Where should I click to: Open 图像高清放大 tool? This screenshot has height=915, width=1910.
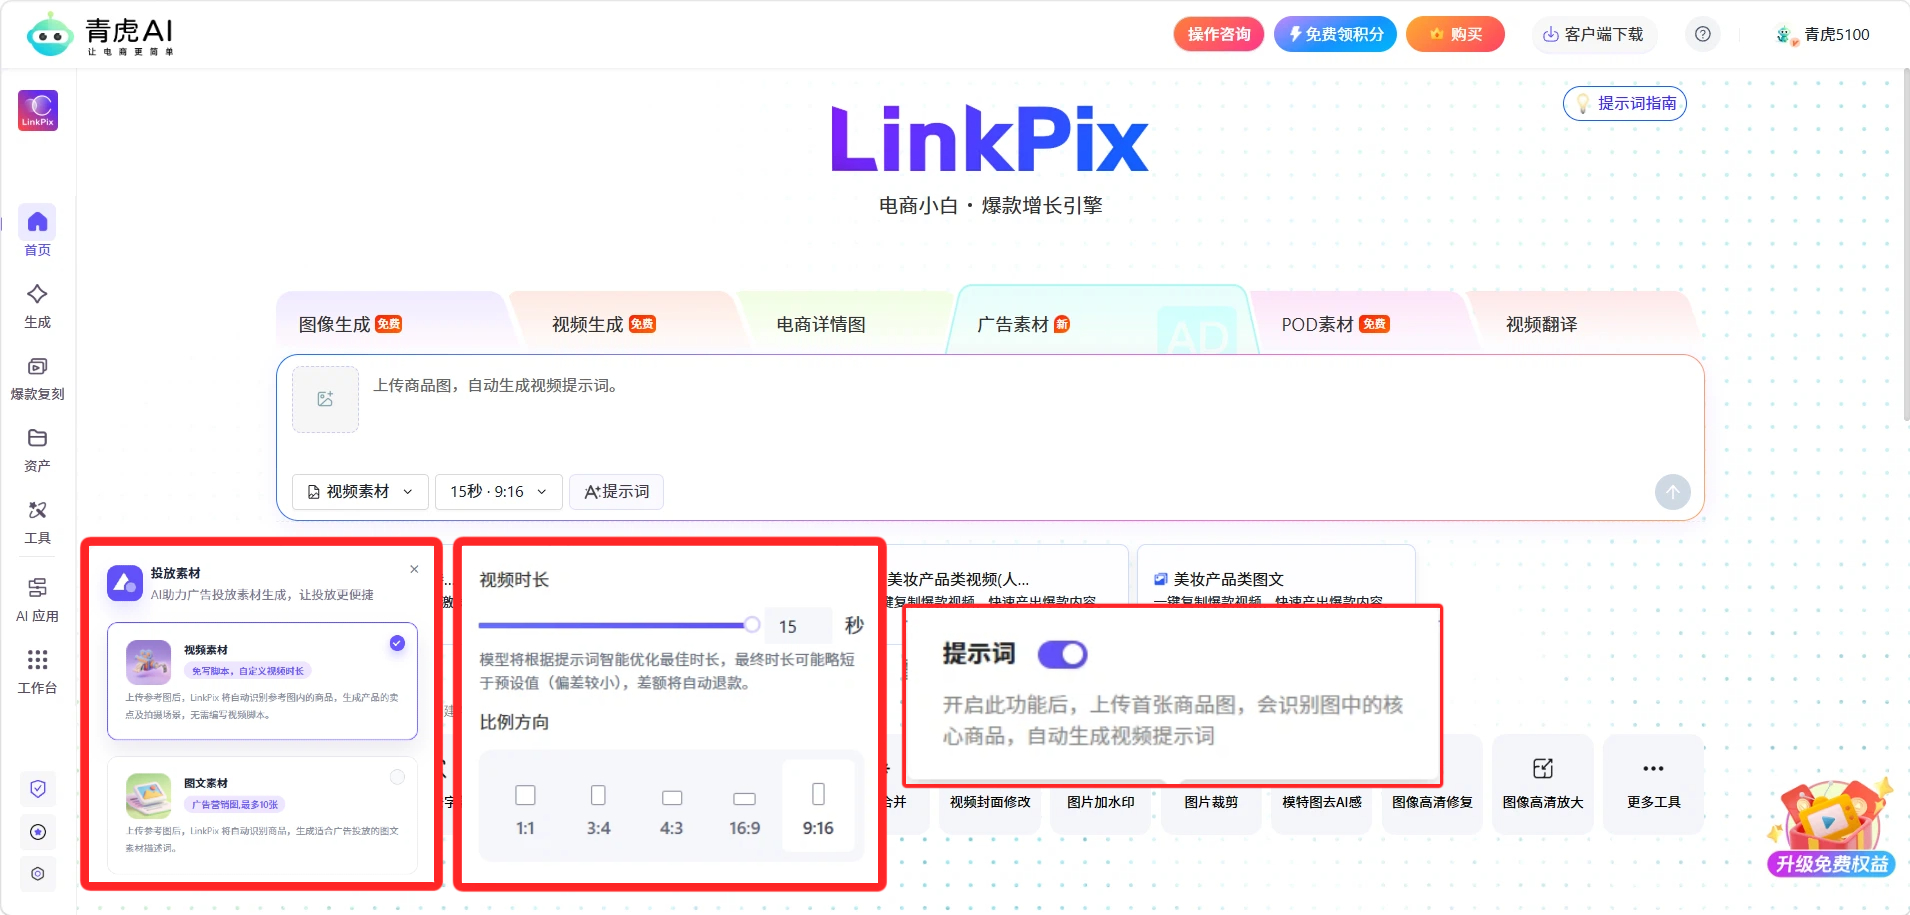[1543, 784]
